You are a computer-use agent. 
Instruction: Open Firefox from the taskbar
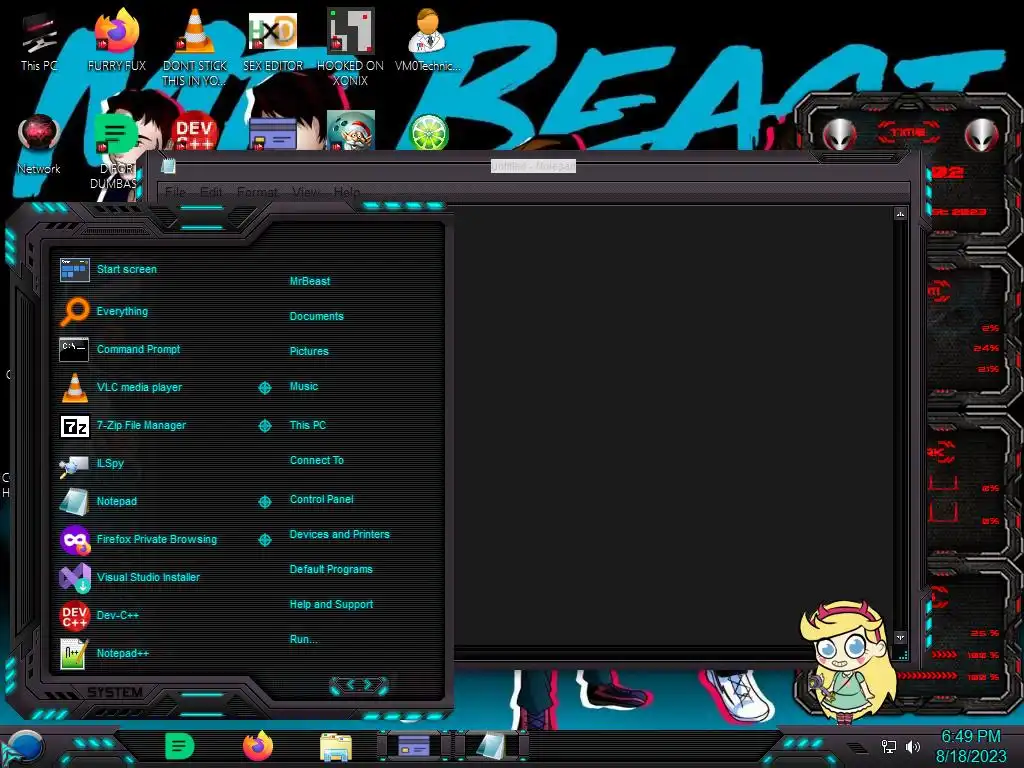pyautogui.click(x=258, y=746)
